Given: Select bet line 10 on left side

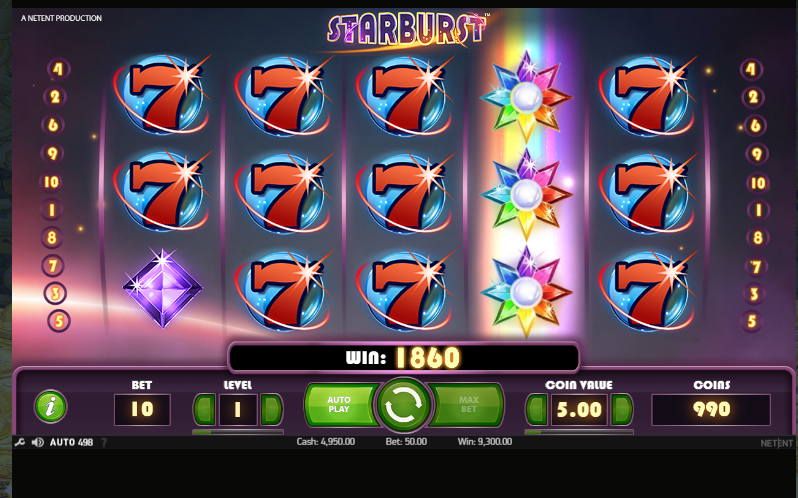Looking at the screenshot, I should [51, 182].
